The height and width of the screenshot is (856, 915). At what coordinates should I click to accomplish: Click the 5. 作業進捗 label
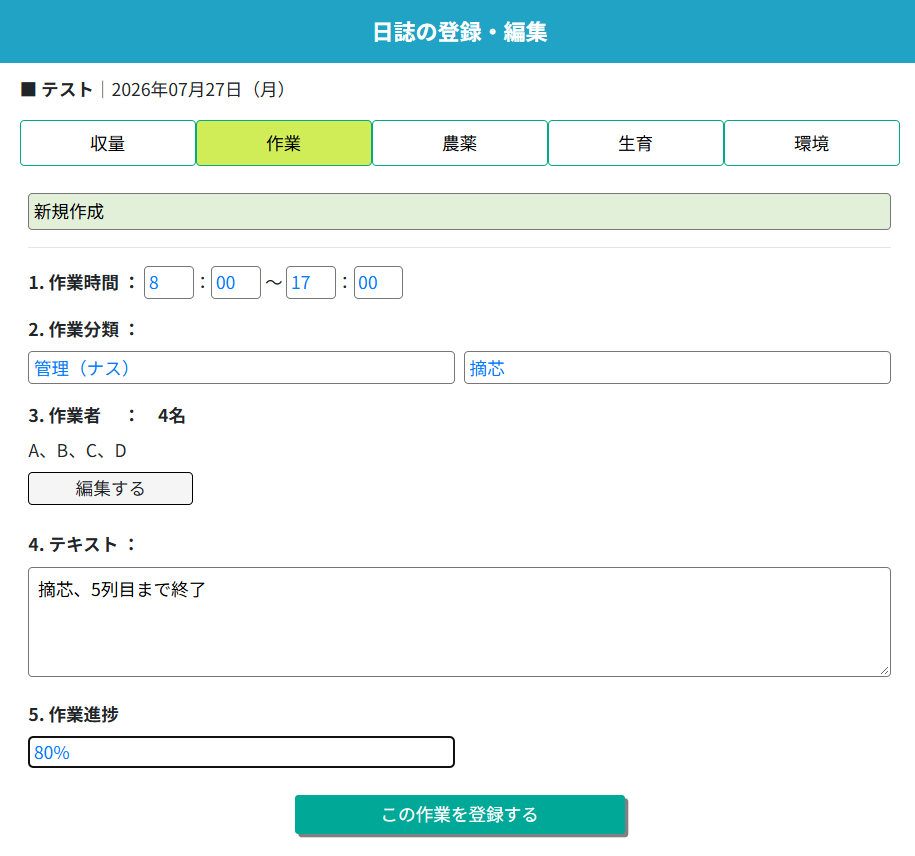[74, 714]
